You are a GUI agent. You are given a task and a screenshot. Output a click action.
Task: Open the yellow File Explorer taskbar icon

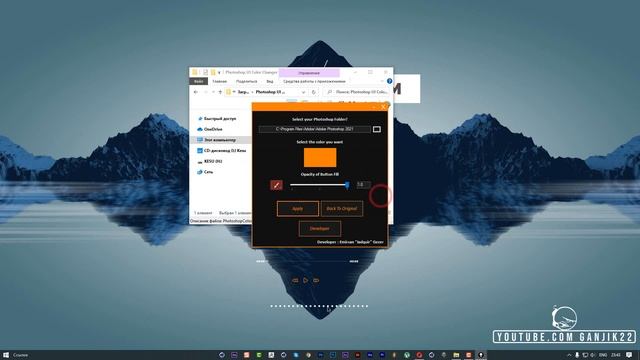coord(456,355)
